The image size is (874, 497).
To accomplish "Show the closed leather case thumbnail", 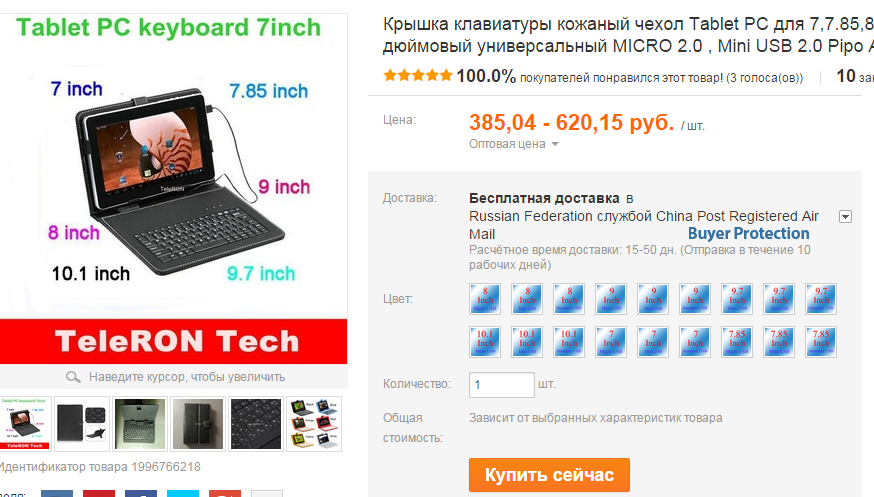I will click(x=198, y=424).
